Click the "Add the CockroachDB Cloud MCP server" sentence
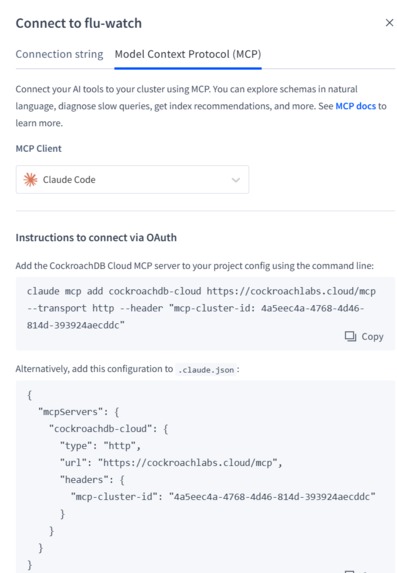Screen dimensions: 397x573 (x=194, y=266)
